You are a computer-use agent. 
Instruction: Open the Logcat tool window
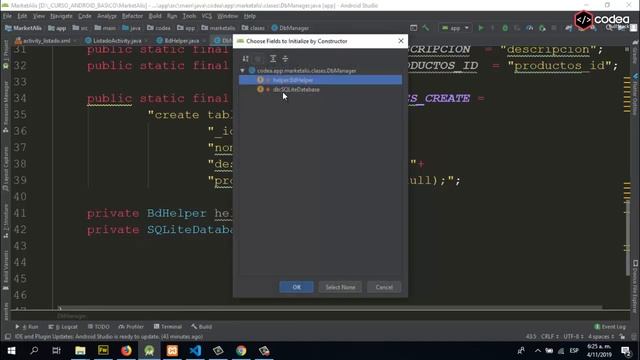(x=63, y=327)
